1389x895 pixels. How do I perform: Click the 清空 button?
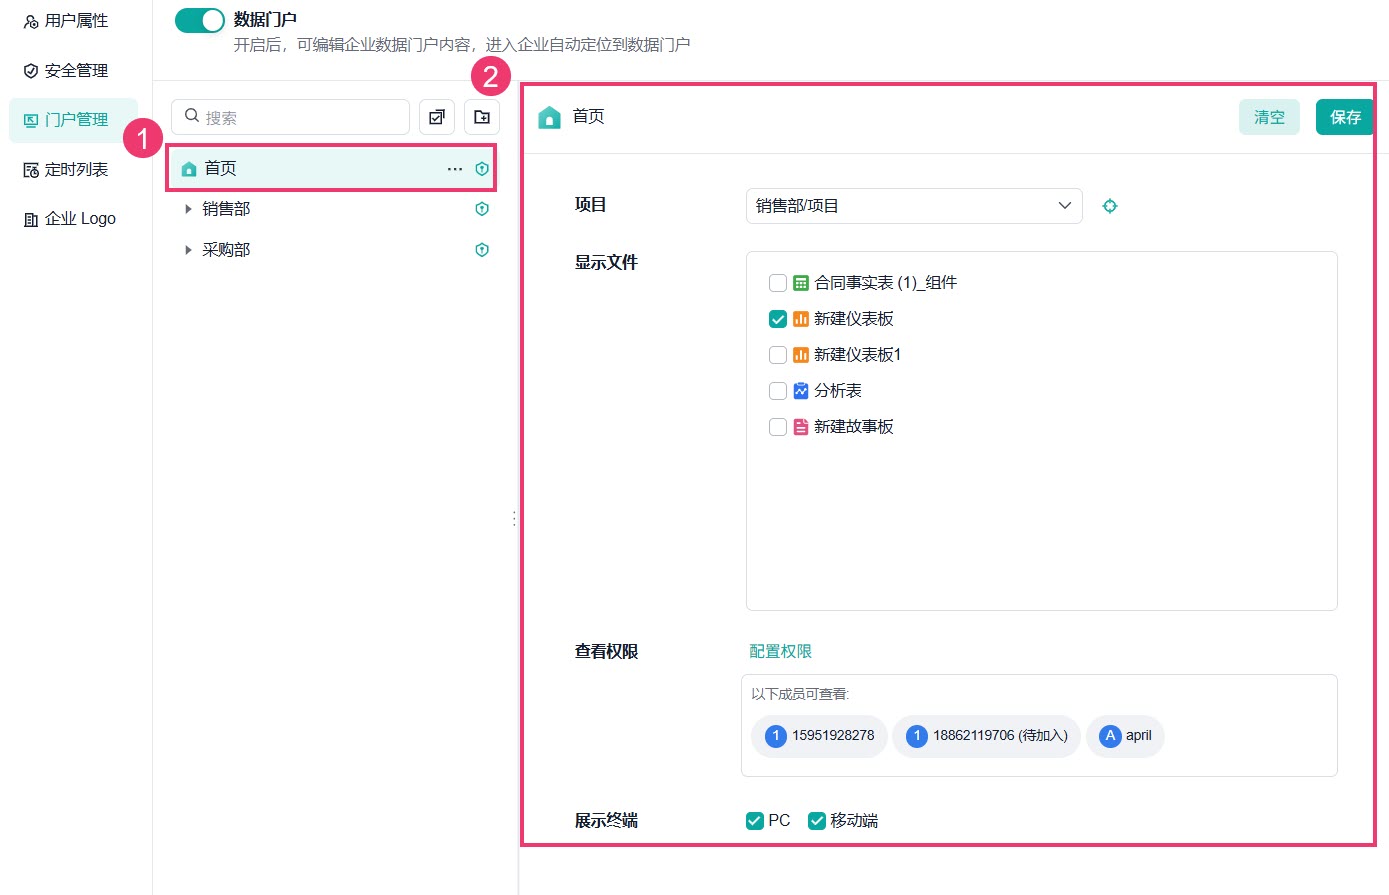(x=1270, y=117)
